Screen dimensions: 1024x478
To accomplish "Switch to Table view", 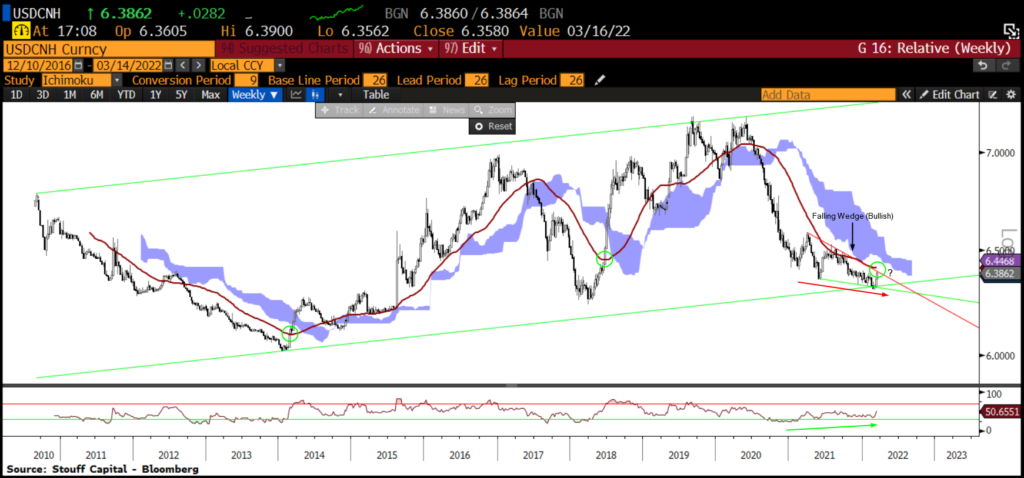I will [376, 95].
